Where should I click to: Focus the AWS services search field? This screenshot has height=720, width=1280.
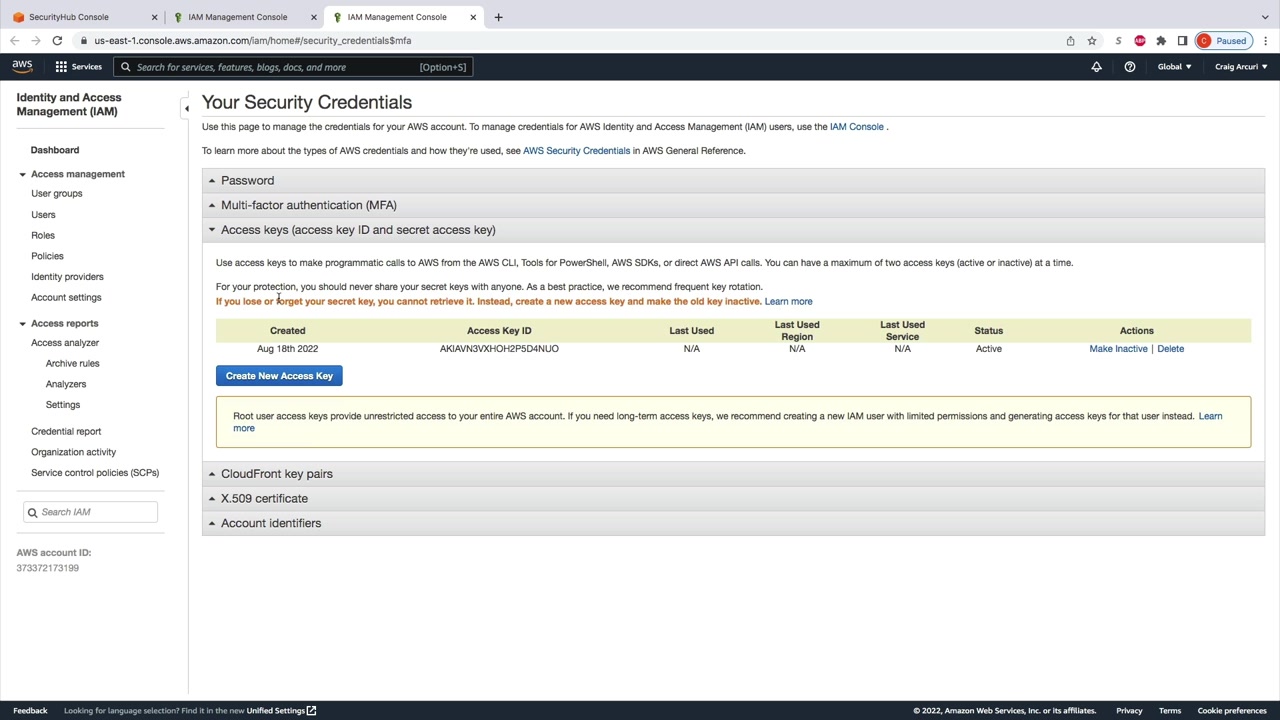pos(294,67)
